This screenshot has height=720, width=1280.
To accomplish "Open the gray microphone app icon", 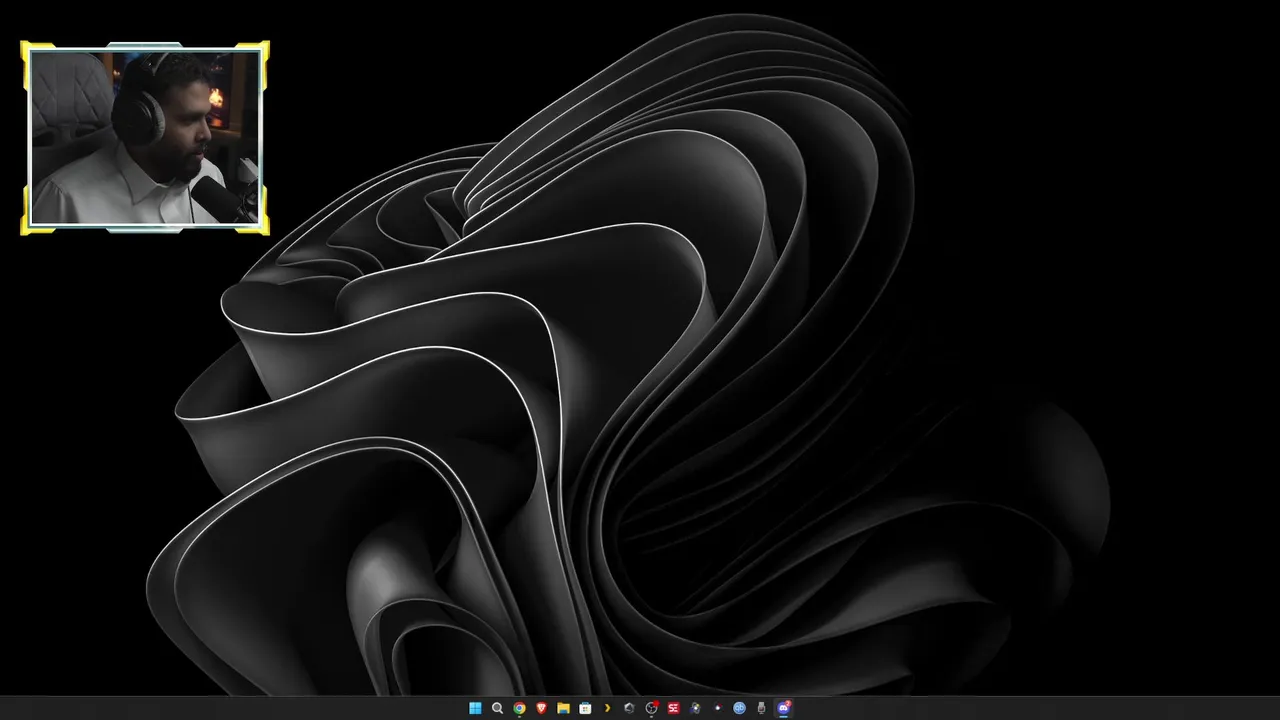I will pyautogui.click(x=761, y=708).
